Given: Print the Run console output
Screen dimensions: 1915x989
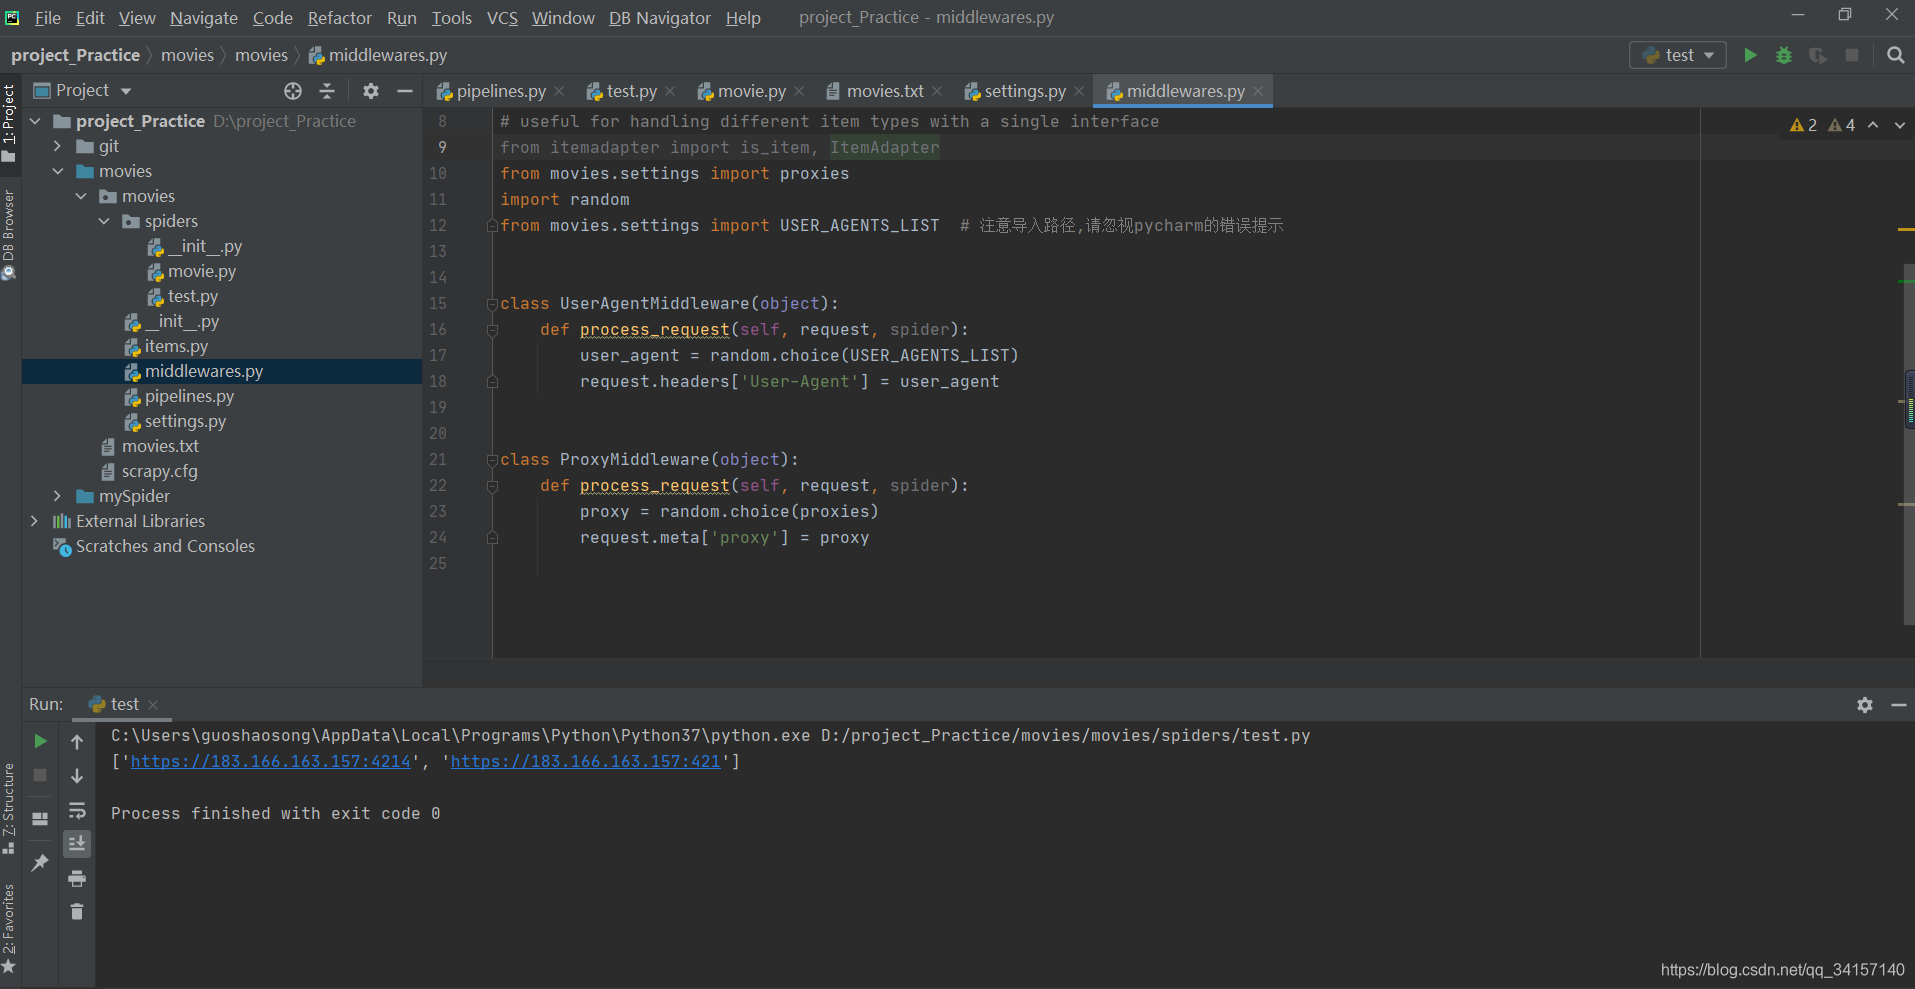Looking at the screenshot, I should point(77,878).
